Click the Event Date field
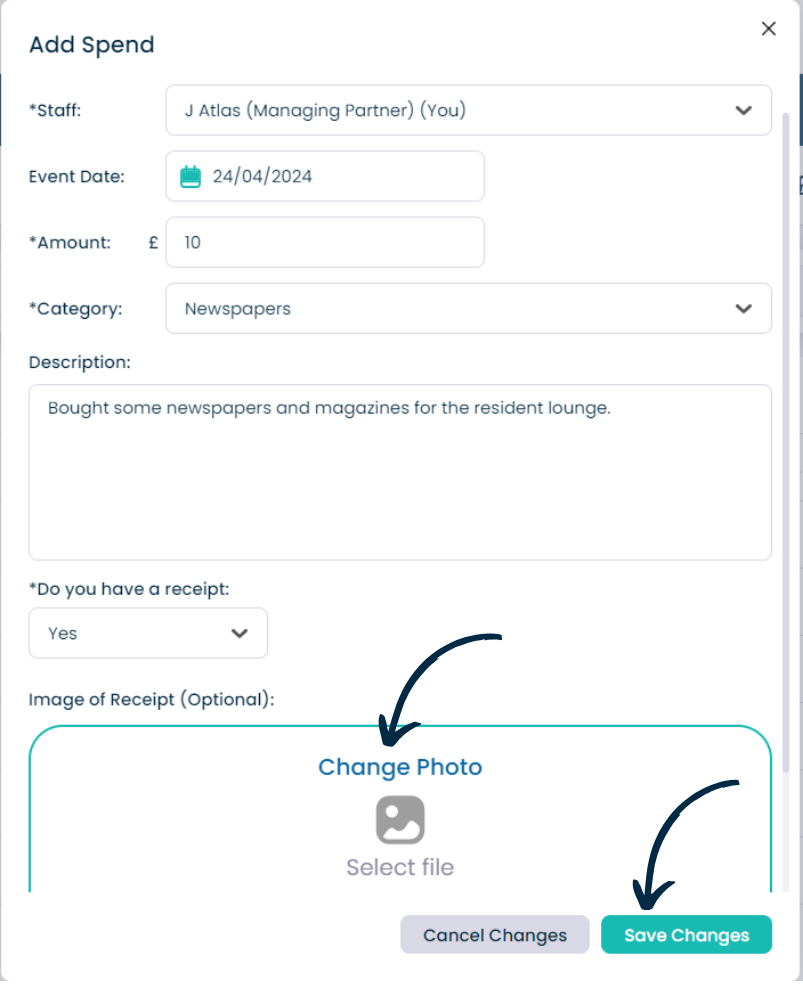Image resolution: width=803 pixels, height=984 pixels. click(325, 176)
